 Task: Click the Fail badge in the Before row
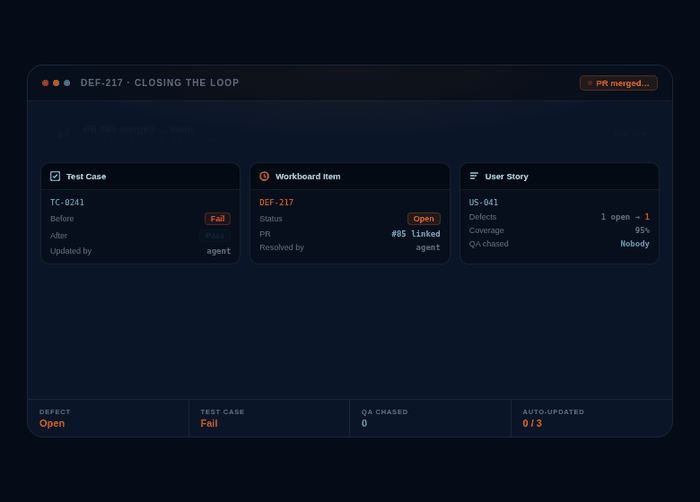[x=217, y=218]
